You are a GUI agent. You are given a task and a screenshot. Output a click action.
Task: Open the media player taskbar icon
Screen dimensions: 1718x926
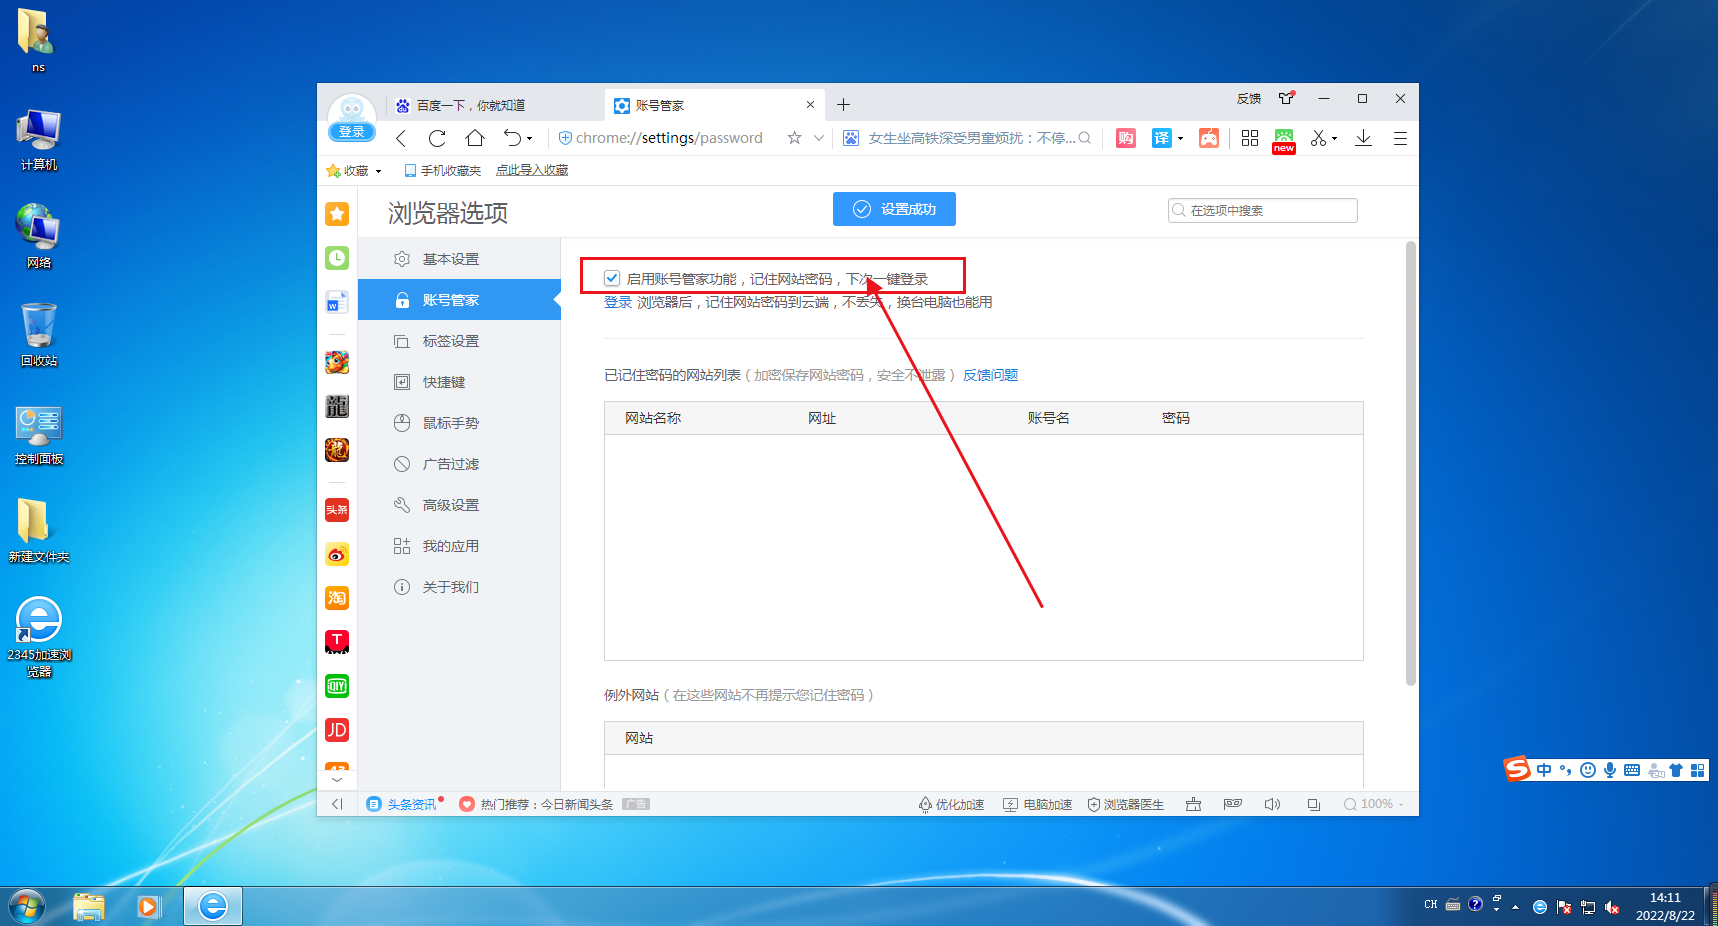pos(149,907)
